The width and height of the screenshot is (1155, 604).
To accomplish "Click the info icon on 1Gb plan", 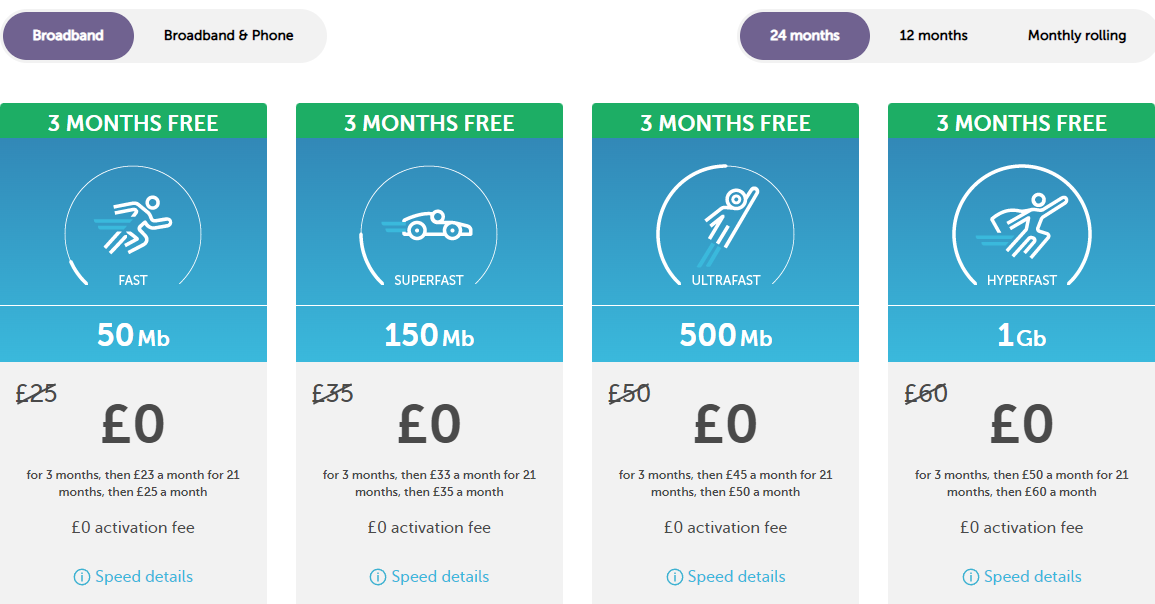I will 971,577.
